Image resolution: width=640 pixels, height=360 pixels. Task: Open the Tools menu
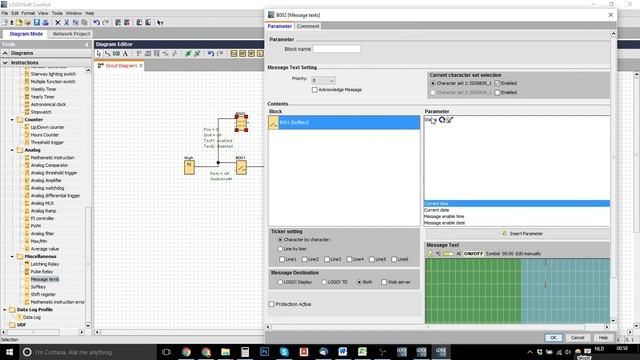(x=57, y=13)
